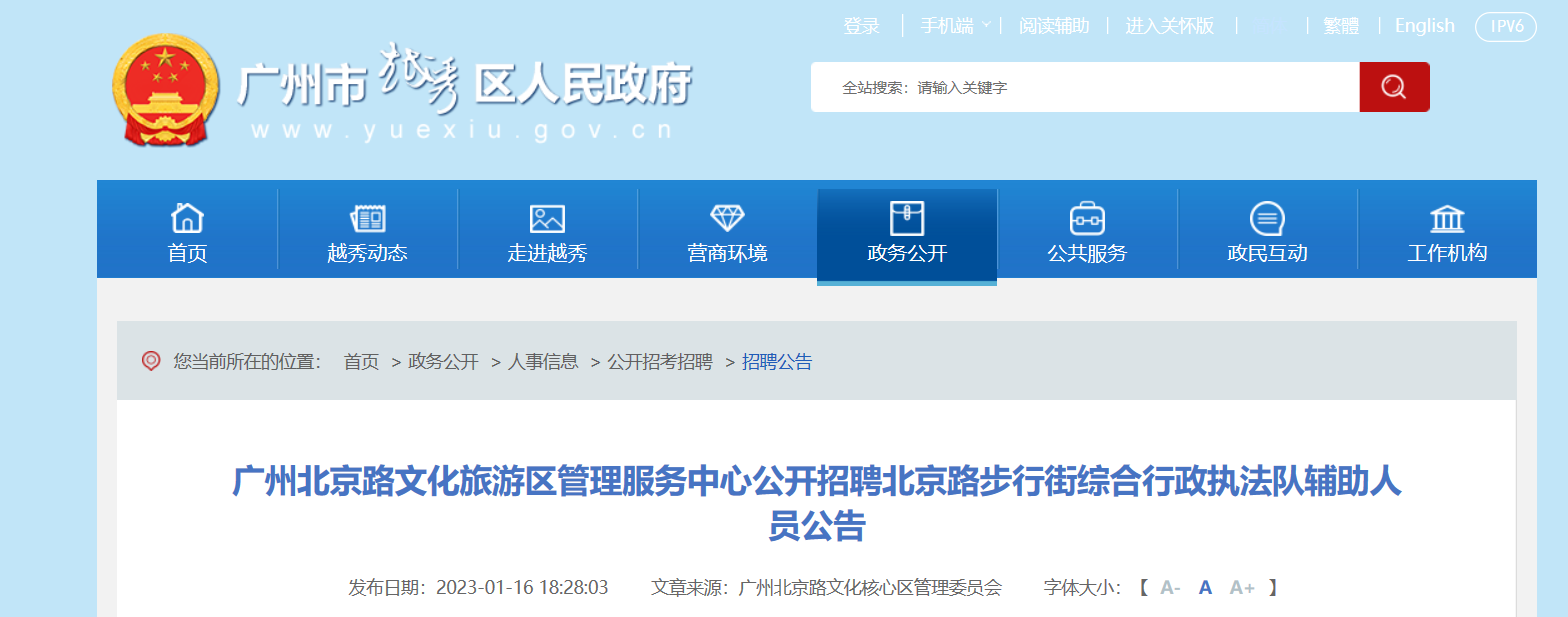Viewport: 1568px width, 617px height.
Task: Click the 政务公开 breadcrumb link
Action: pyautogui.click(x=443, y=362)
